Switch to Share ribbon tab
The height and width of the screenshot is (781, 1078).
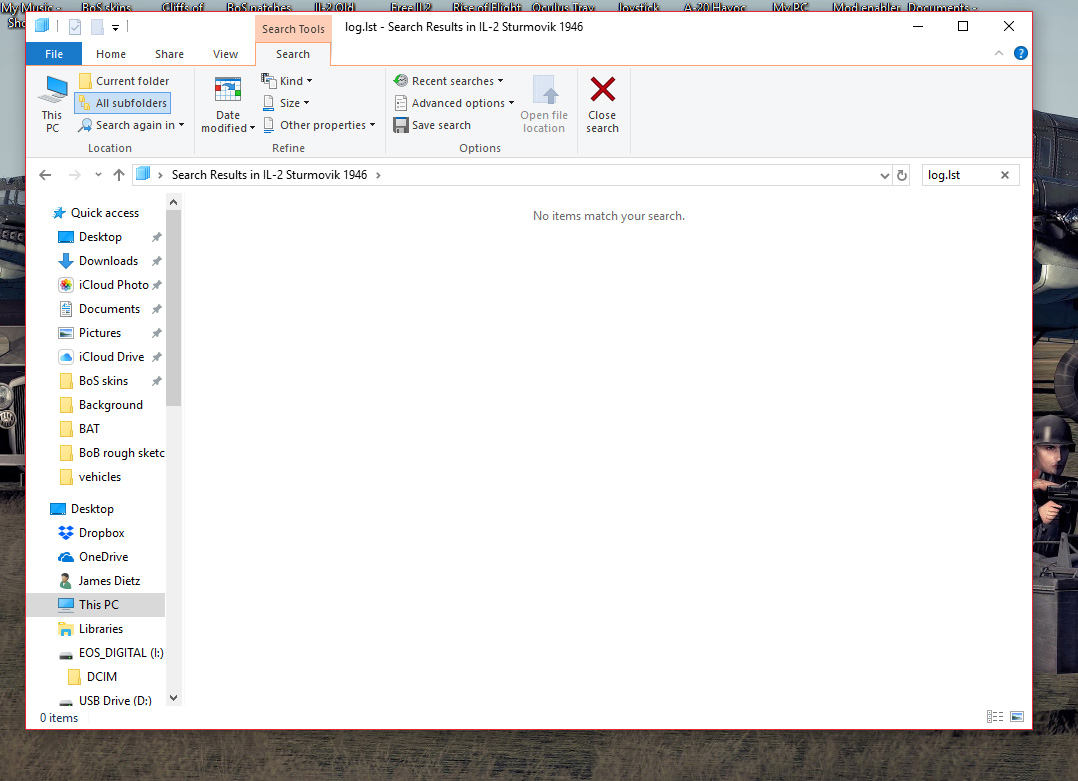[169, 54]
